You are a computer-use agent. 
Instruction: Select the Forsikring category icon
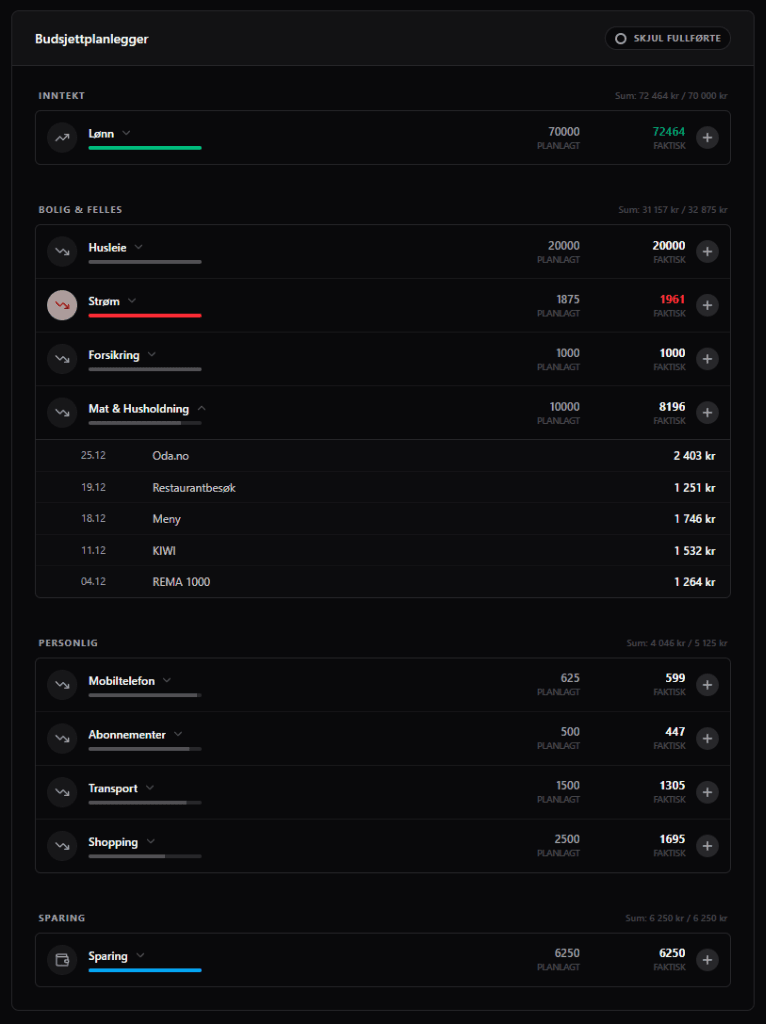pyautogui.click(x=62, y=358)
